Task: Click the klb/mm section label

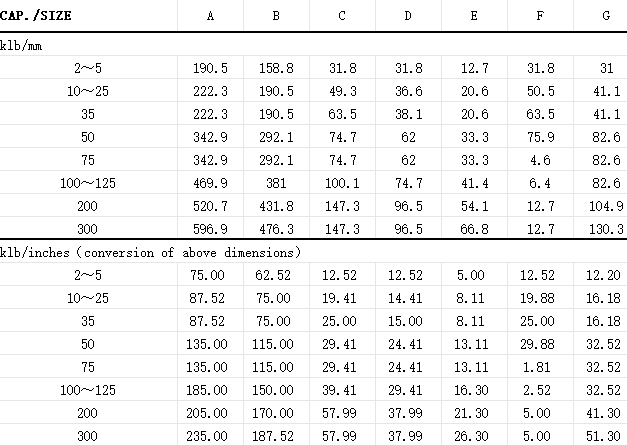Action: pyautogui.click(x=21, y=46)
